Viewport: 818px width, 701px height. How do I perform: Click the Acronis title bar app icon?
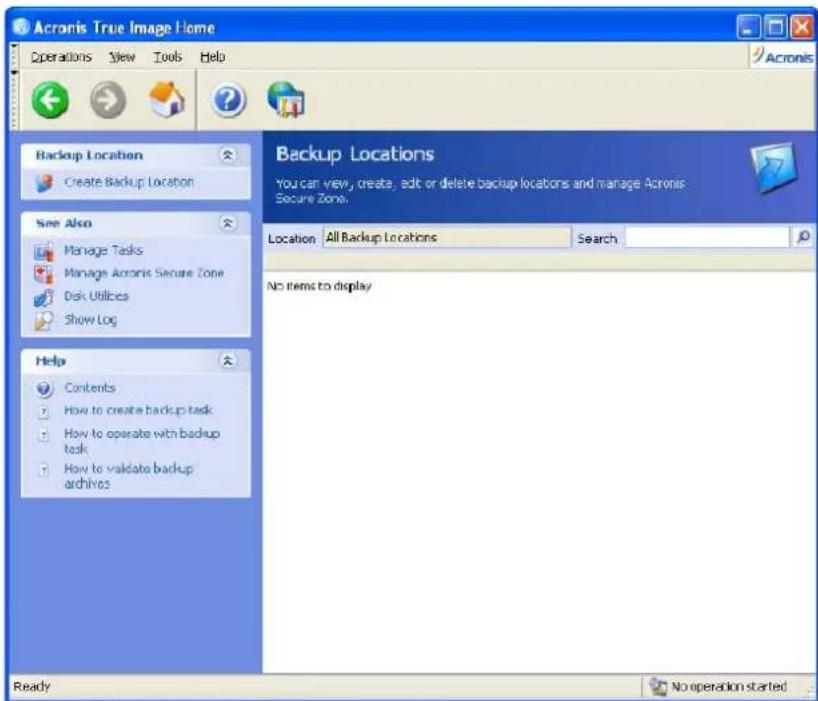coord(21,27)
